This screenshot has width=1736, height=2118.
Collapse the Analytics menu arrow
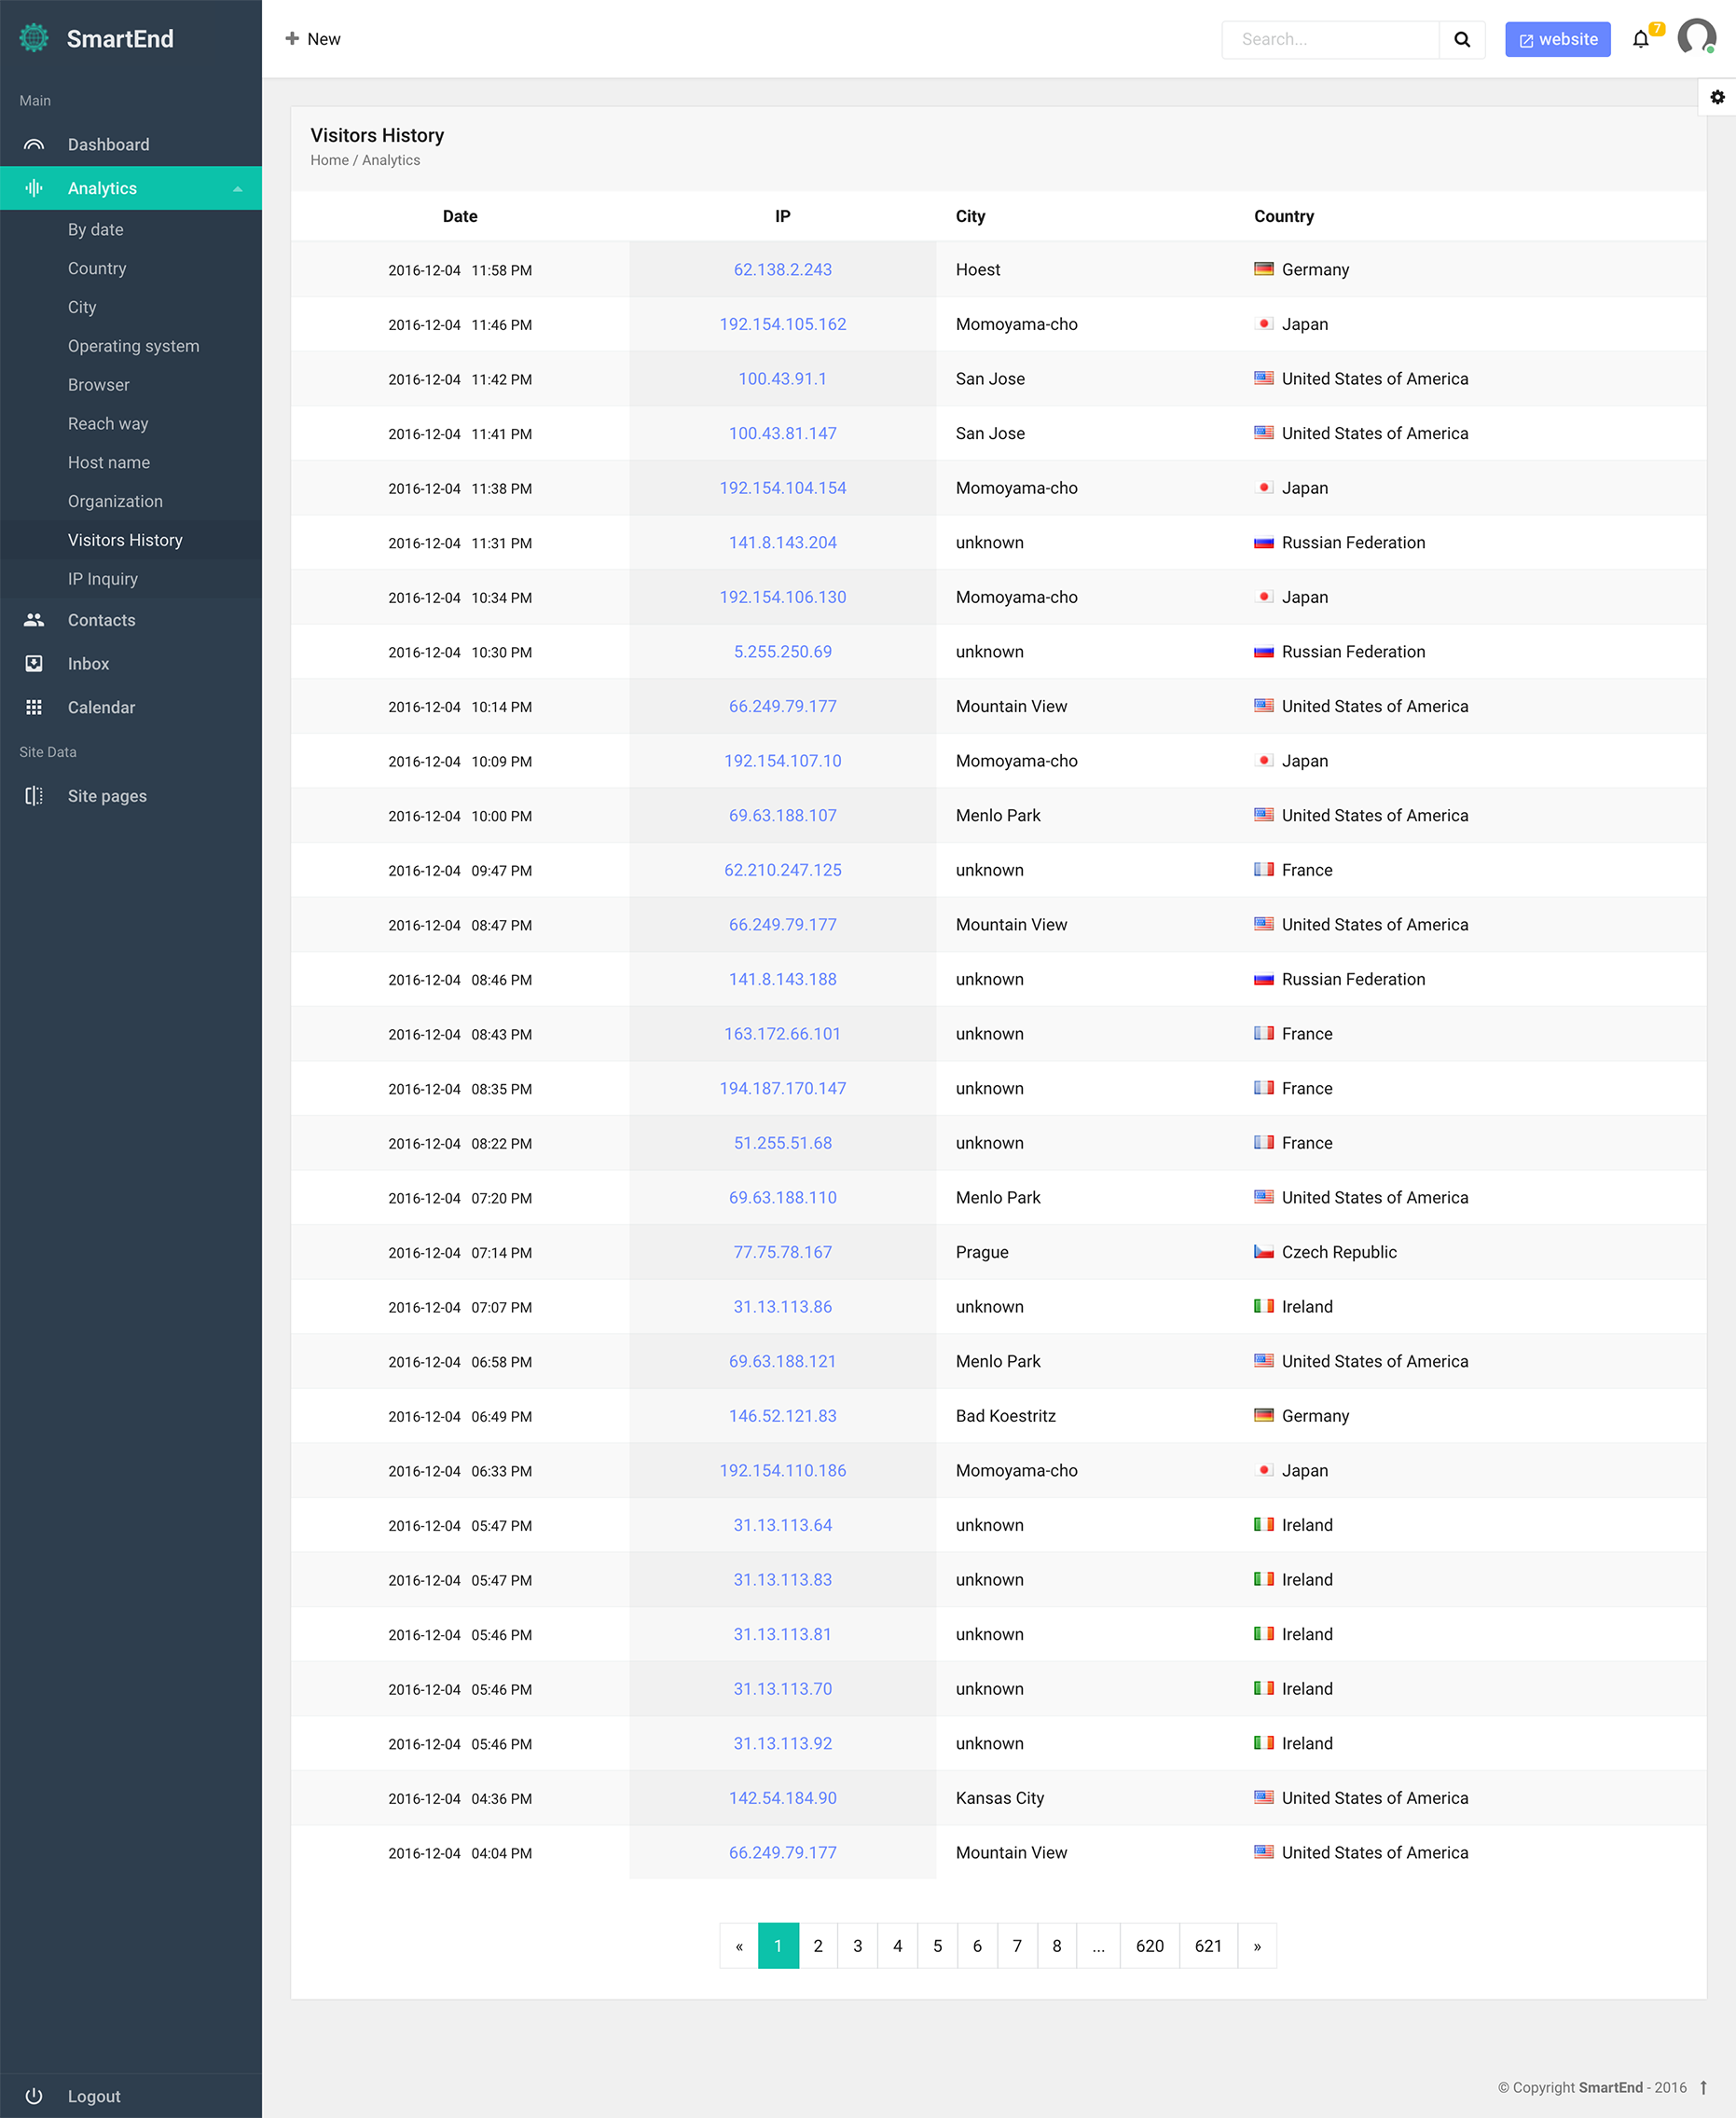click(238, 189)
